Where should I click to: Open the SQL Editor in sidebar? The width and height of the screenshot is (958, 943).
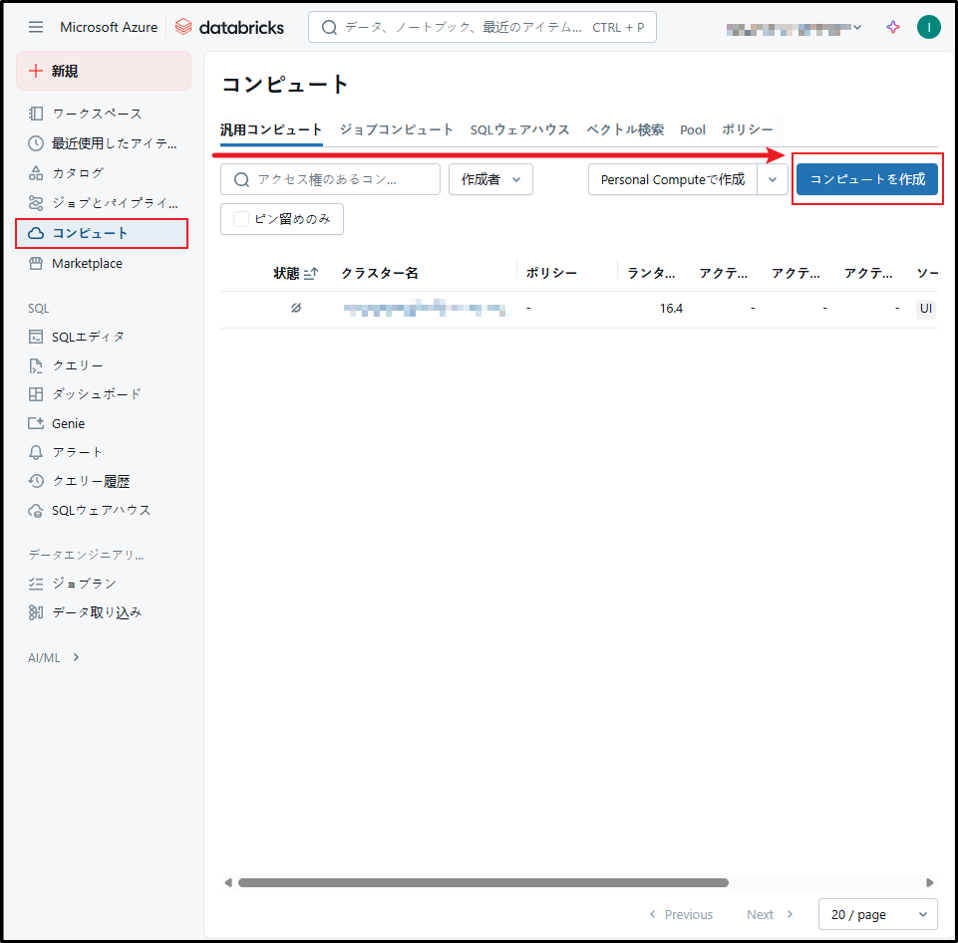(x=88, y=337)
